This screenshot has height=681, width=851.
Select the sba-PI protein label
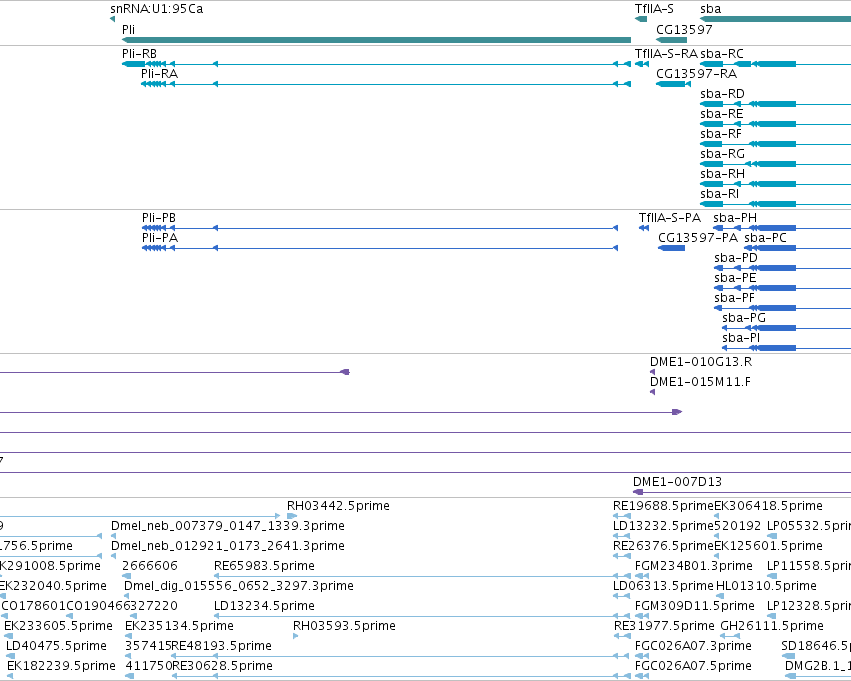(741, 339)
